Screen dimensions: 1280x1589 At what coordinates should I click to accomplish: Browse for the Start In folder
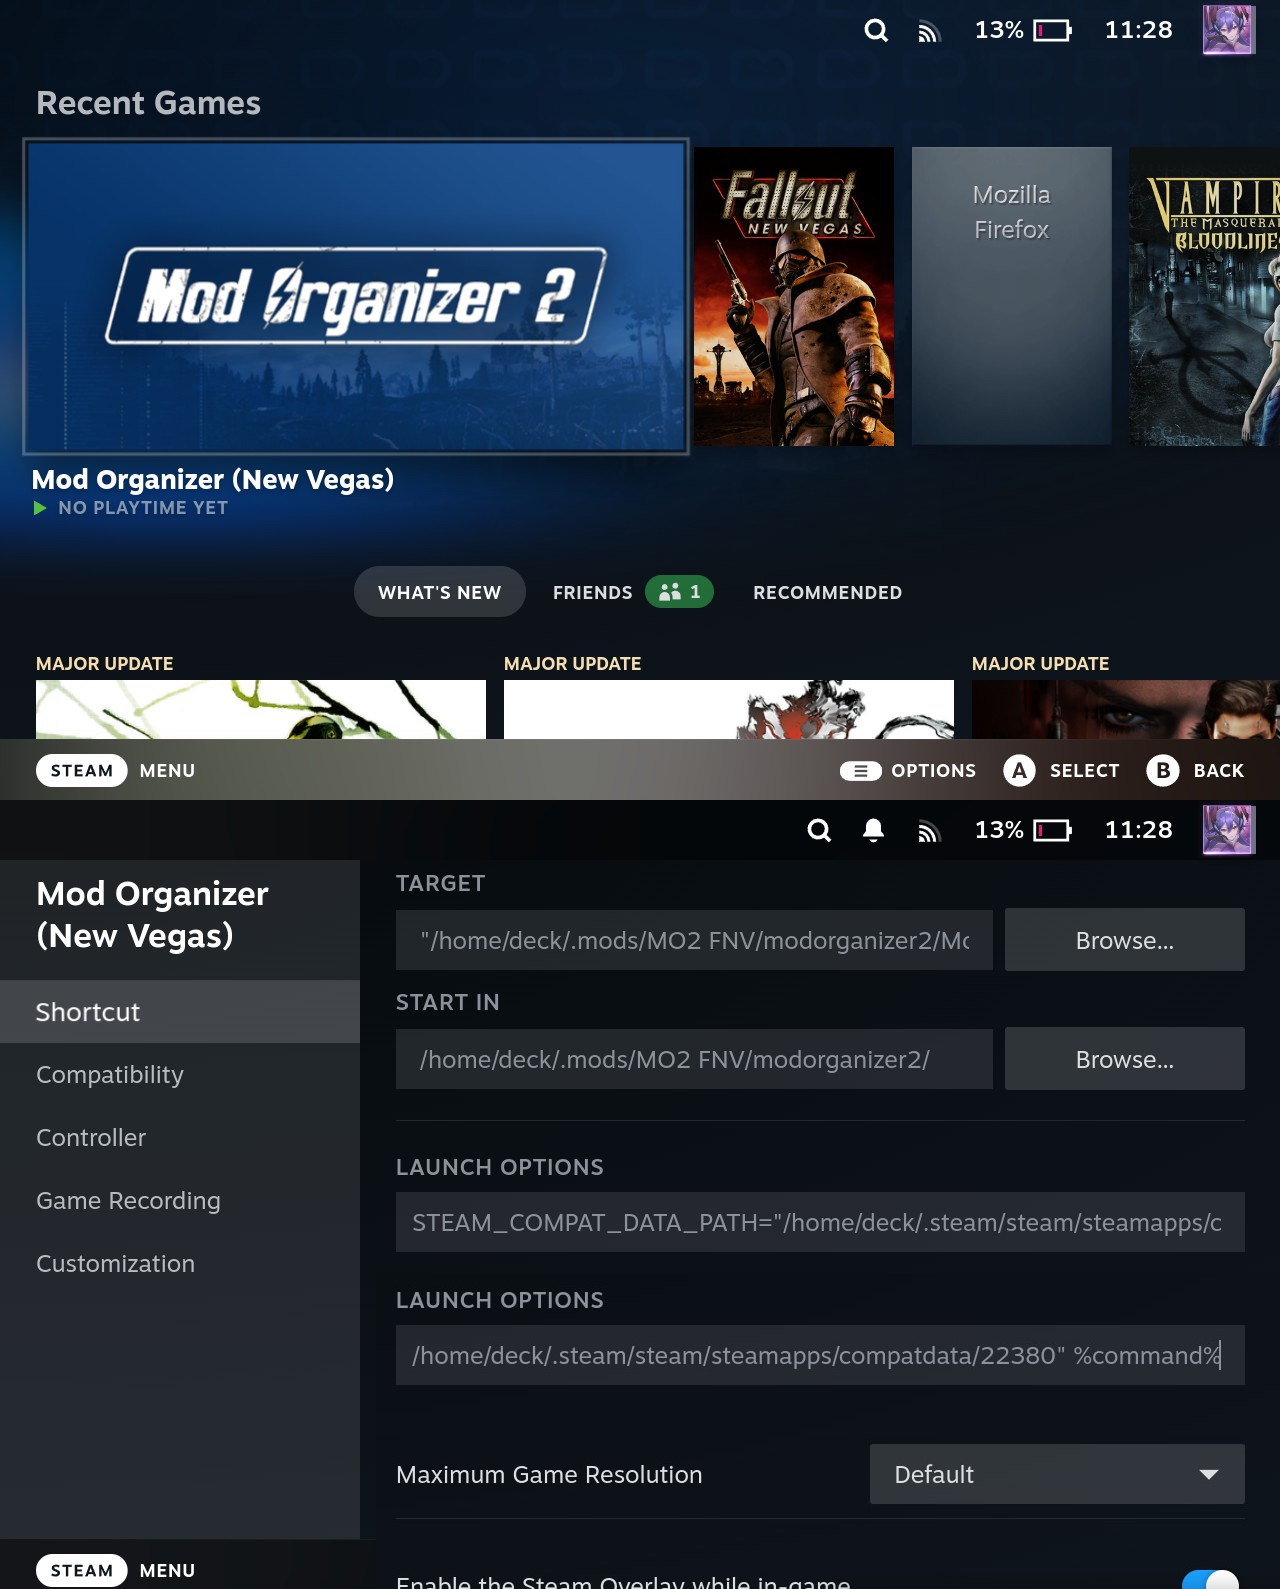click(x=1125, y=1059)
